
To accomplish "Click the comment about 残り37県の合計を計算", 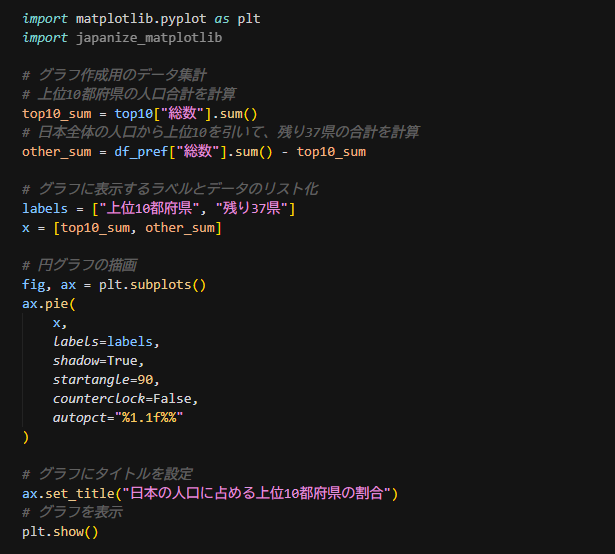I will point(221,132).
